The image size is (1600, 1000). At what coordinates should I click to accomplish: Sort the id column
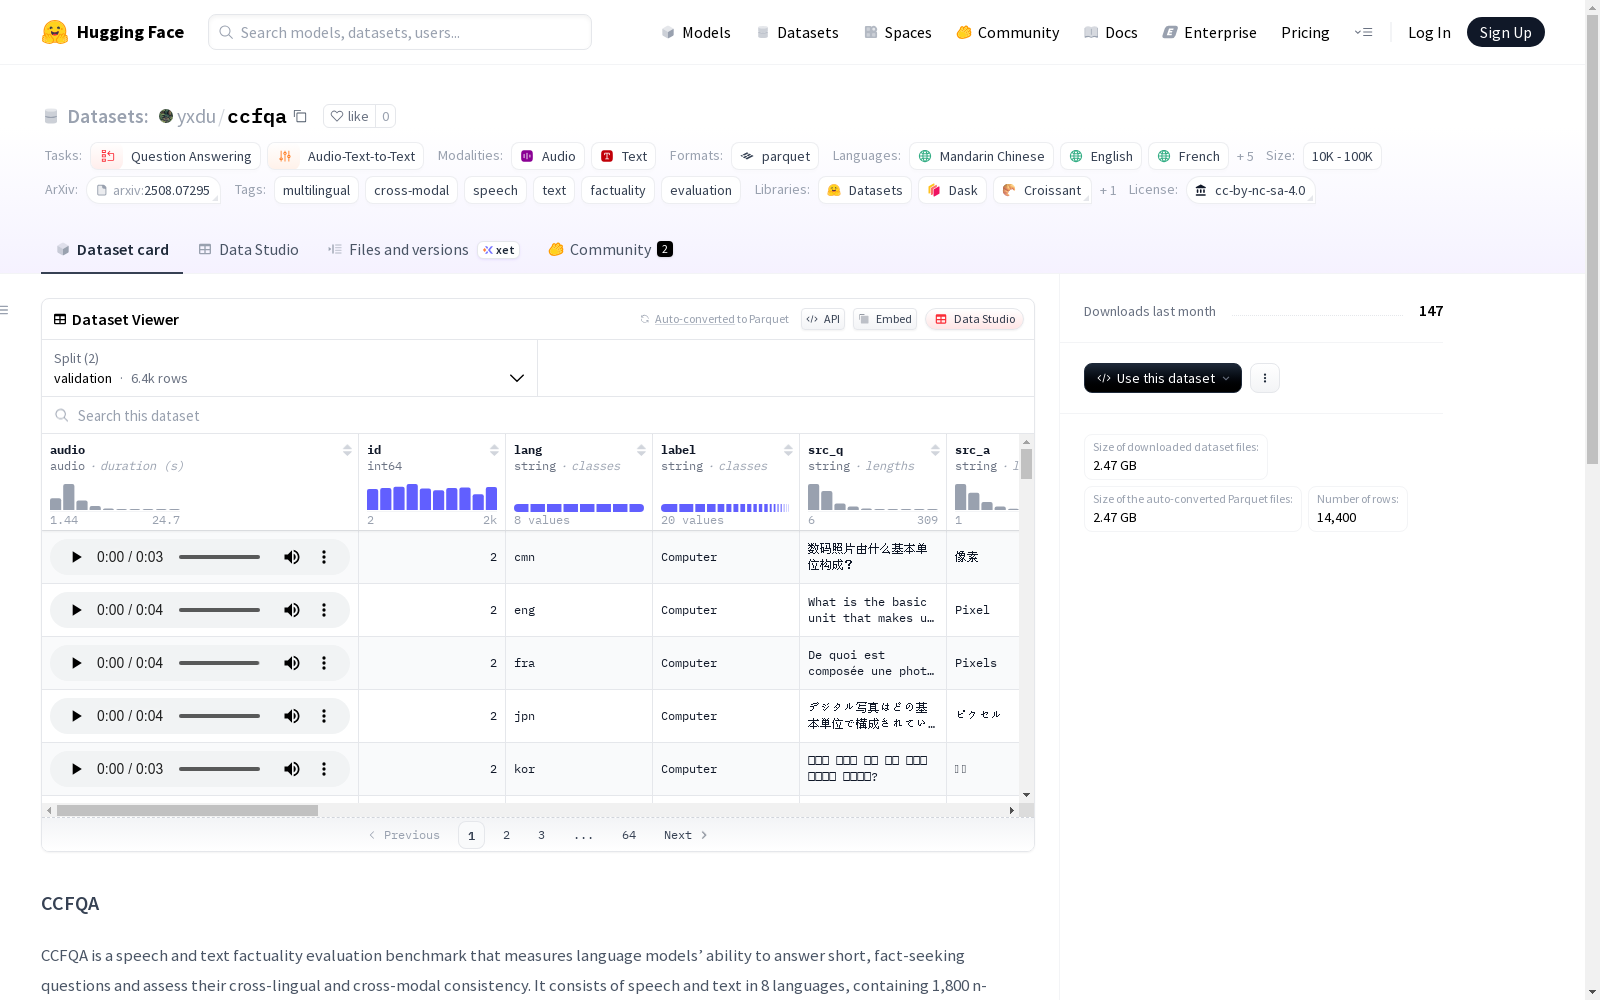pyautogui.click(x=494, y=450)
